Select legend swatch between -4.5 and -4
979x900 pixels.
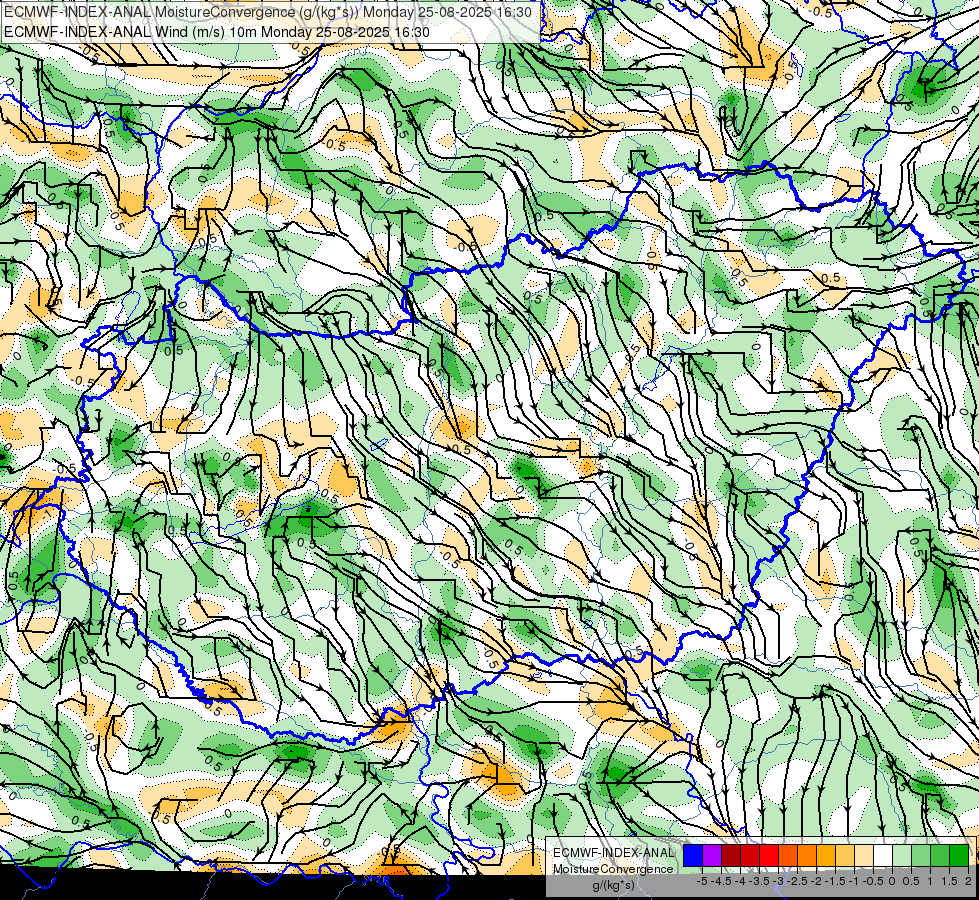click(x=731, y=855)
